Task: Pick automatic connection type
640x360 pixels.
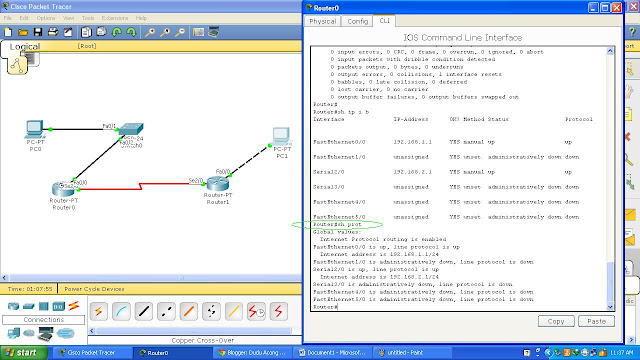Action: 99,311
